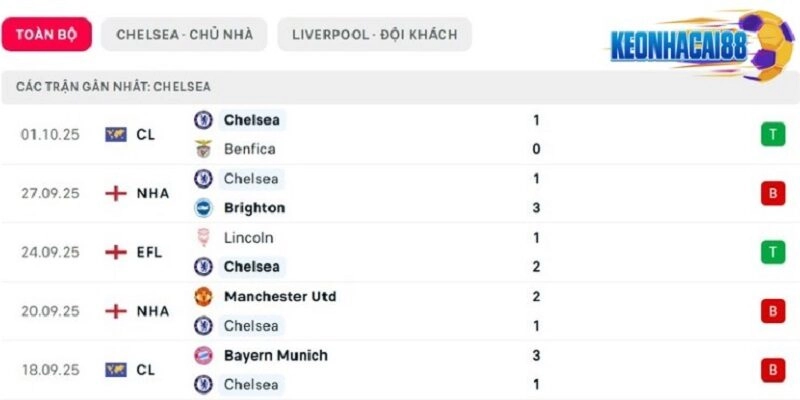Image resolution: width=800 pixels, height=400 pixels.
Task: Click Chelsea crest in Benfica match row
Action: coord(203,120)
